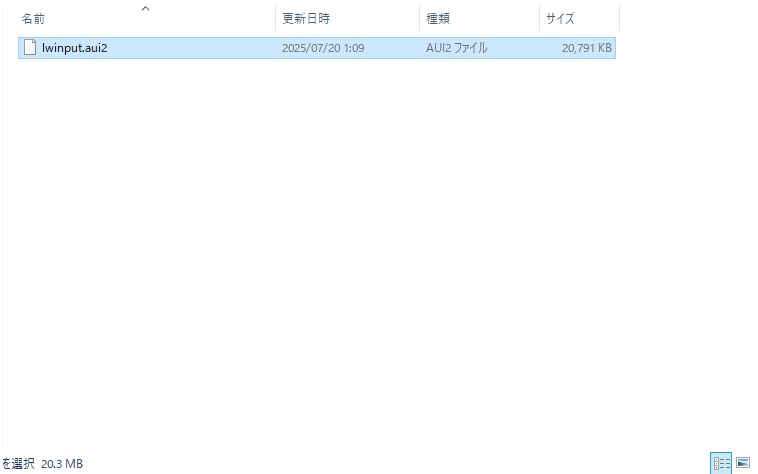The width and height of the screenshot is (758, 474).
Task: Click the を選択 status bar label
Action: pos(18,464)
